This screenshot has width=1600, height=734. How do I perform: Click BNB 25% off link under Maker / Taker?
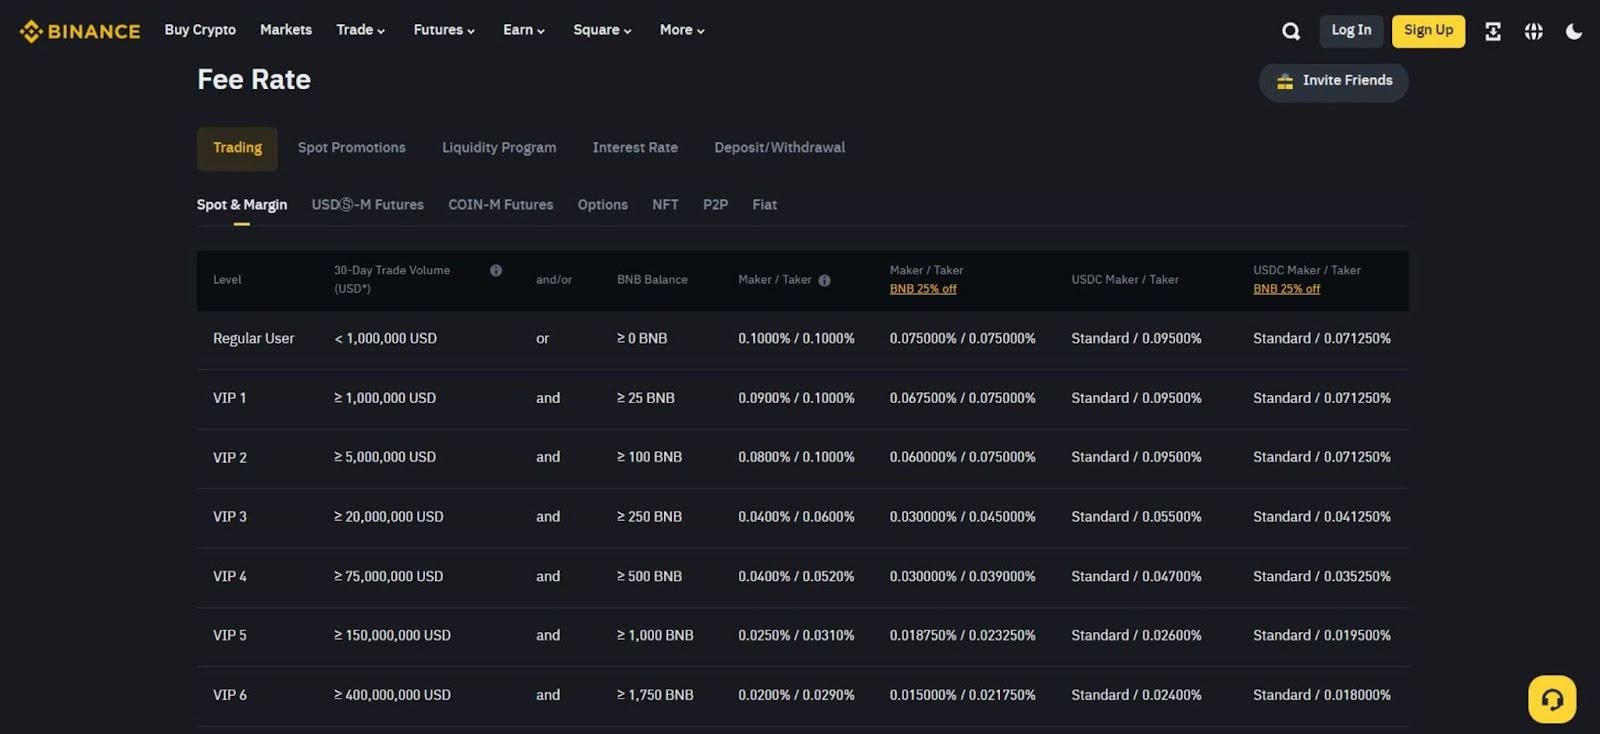tap(923, 289)
